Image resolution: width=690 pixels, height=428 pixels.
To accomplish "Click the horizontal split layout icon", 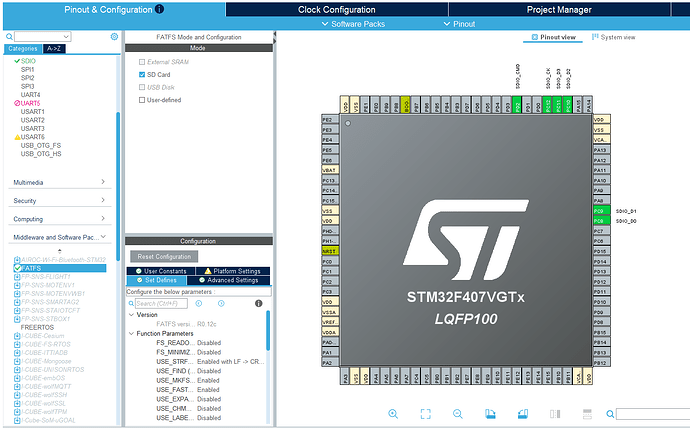I will (587, 413).
